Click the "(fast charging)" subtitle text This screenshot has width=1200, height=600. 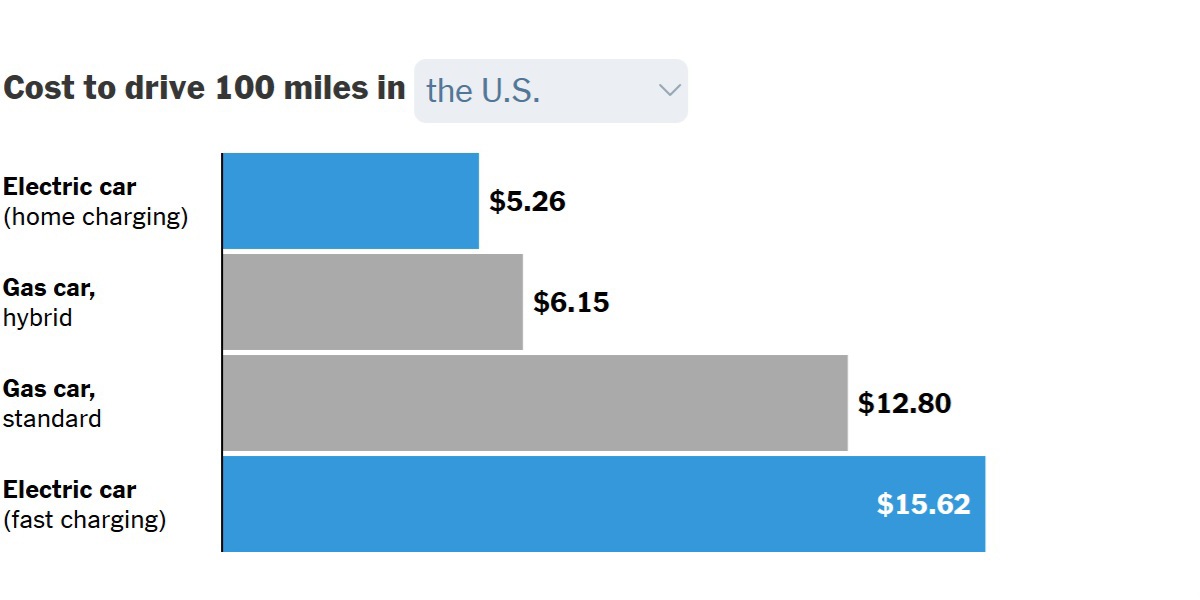[x=85, y=520]
